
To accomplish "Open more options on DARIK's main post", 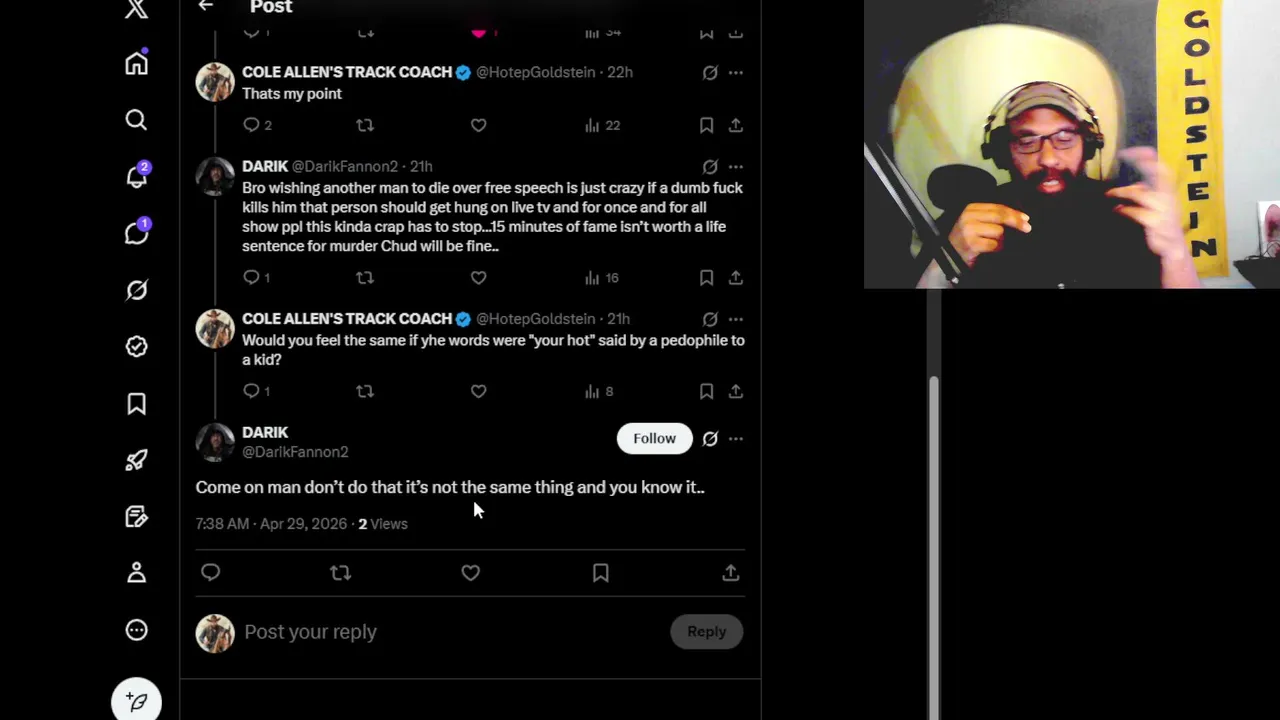I will pos(736,438).
